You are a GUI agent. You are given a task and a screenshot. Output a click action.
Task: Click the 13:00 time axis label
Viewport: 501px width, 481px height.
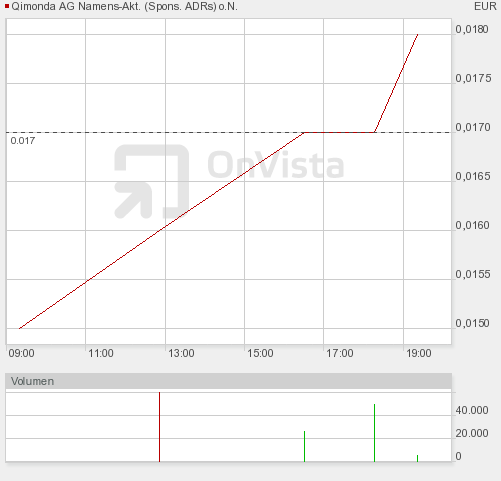tap(181, 353)
